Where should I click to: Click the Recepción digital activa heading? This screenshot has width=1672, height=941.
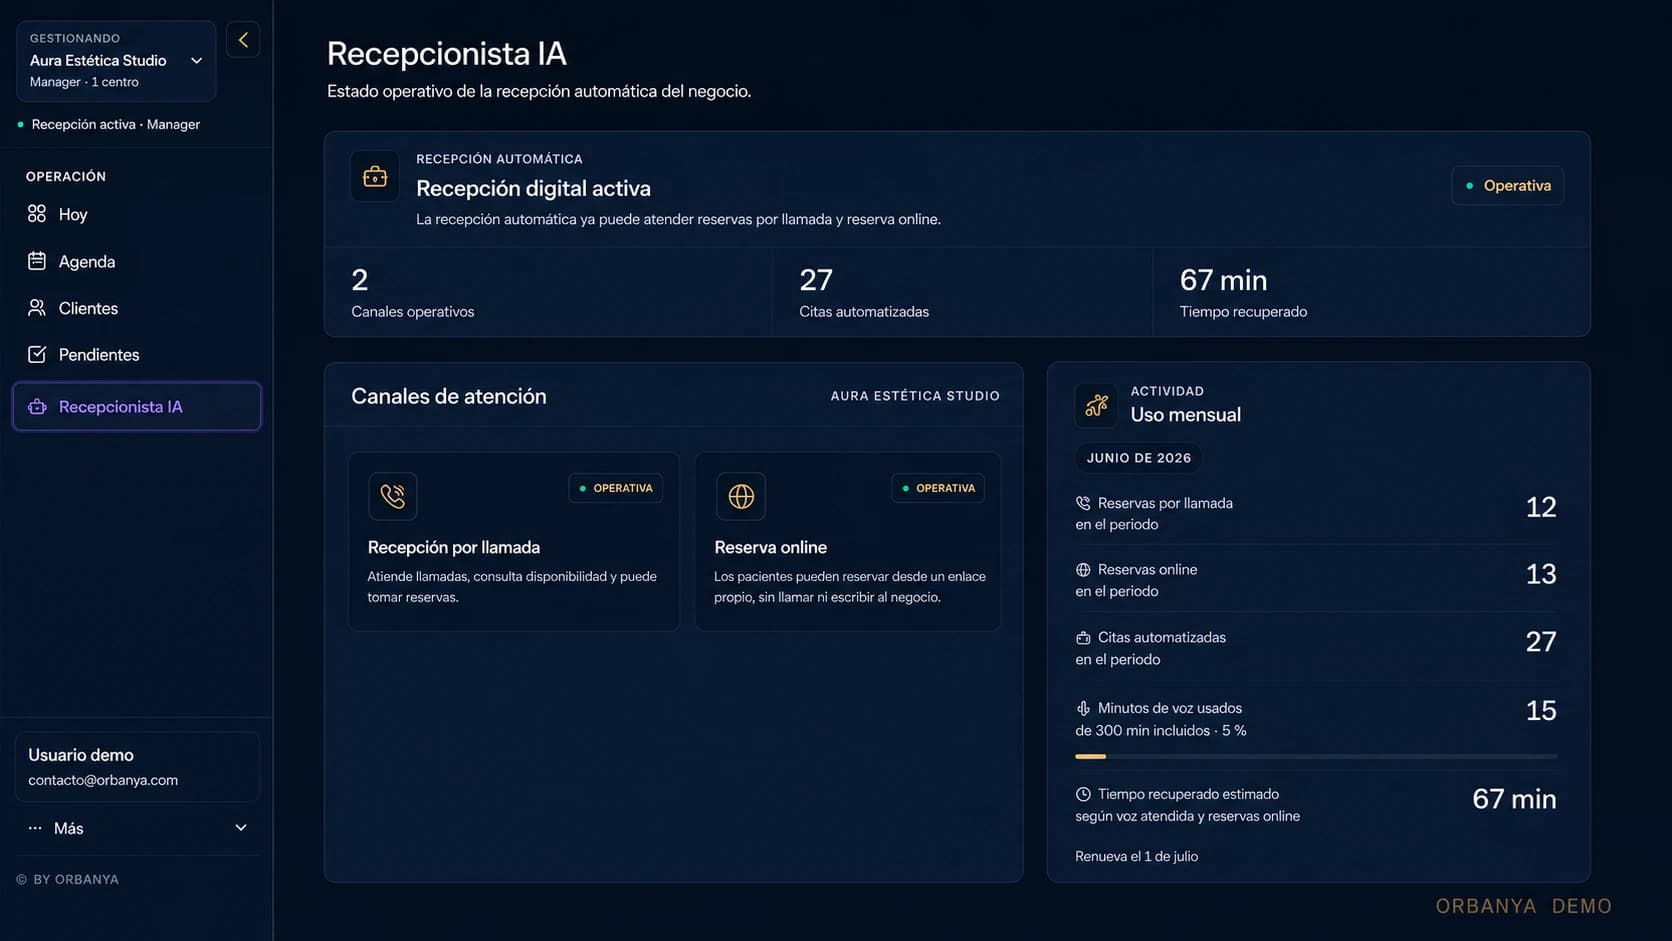[x=533, y=188]
